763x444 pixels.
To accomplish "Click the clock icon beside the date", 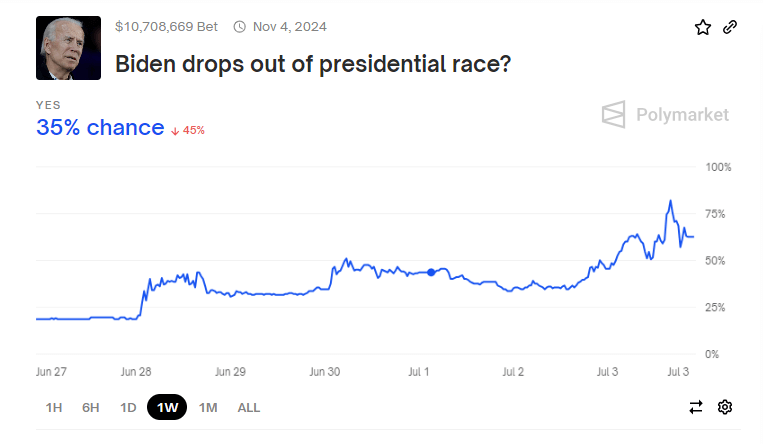I will coord(239,26).
